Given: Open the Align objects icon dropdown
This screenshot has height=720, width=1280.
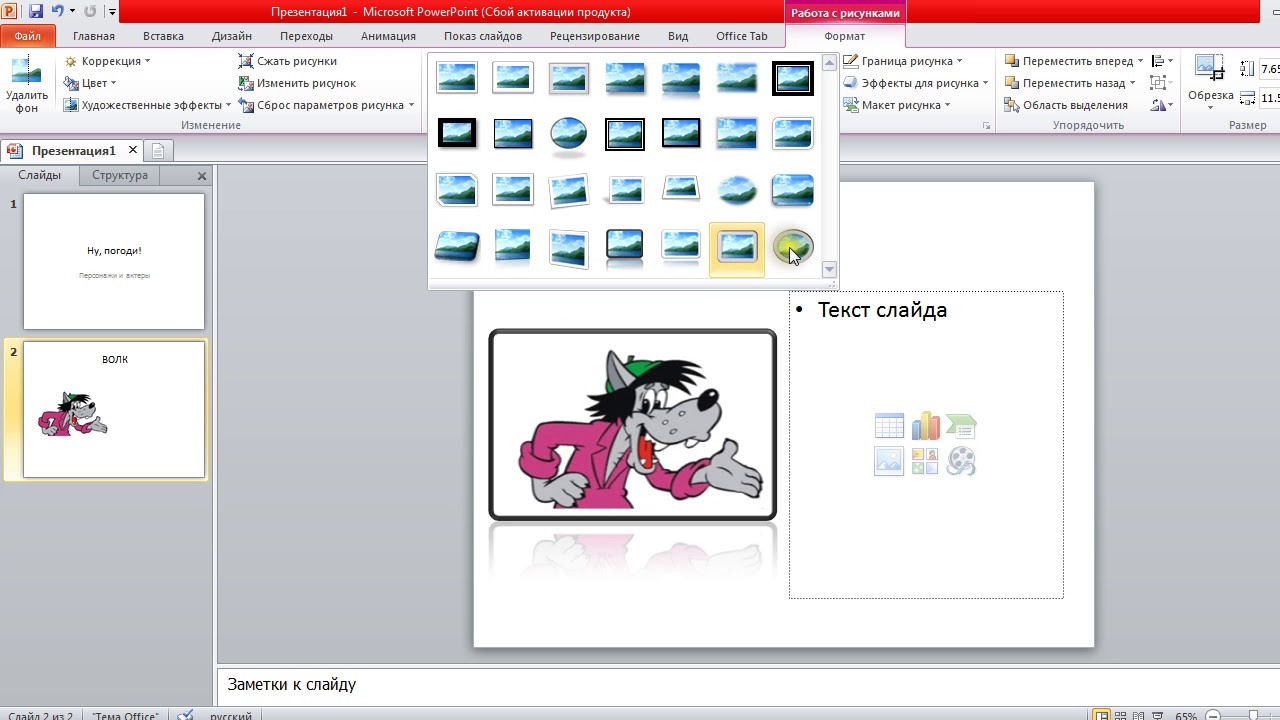Looking at the screenshot, I should [1163, 61].
